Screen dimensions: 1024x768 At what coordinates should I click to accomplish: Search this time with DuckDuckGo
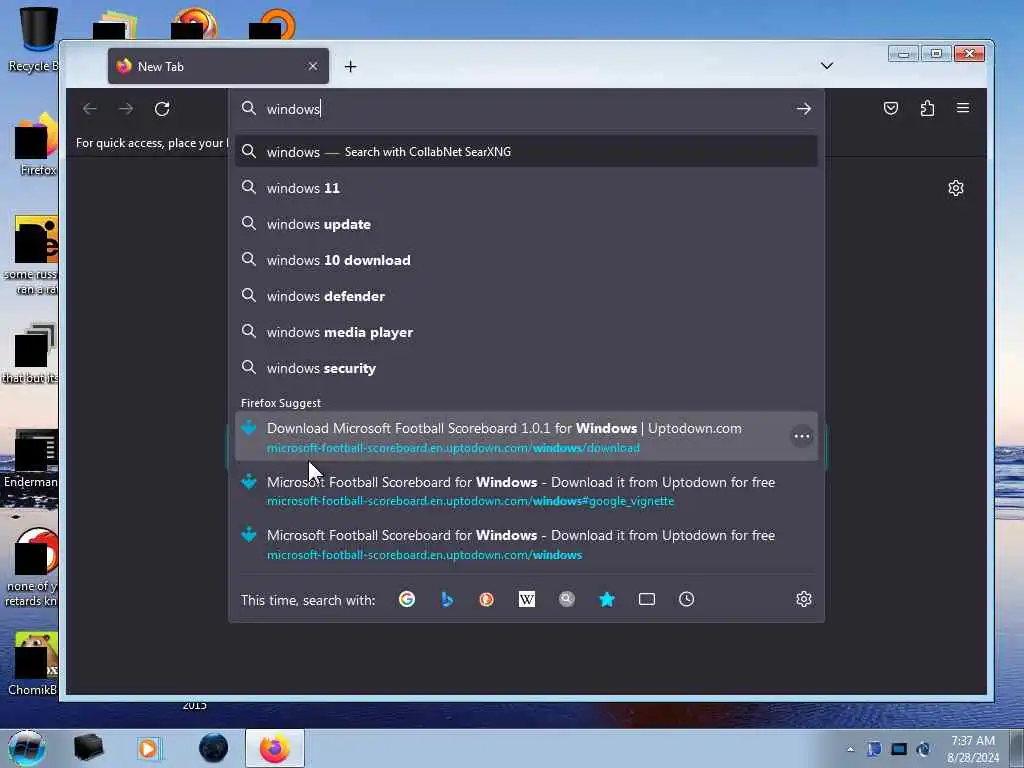(487, 599)
